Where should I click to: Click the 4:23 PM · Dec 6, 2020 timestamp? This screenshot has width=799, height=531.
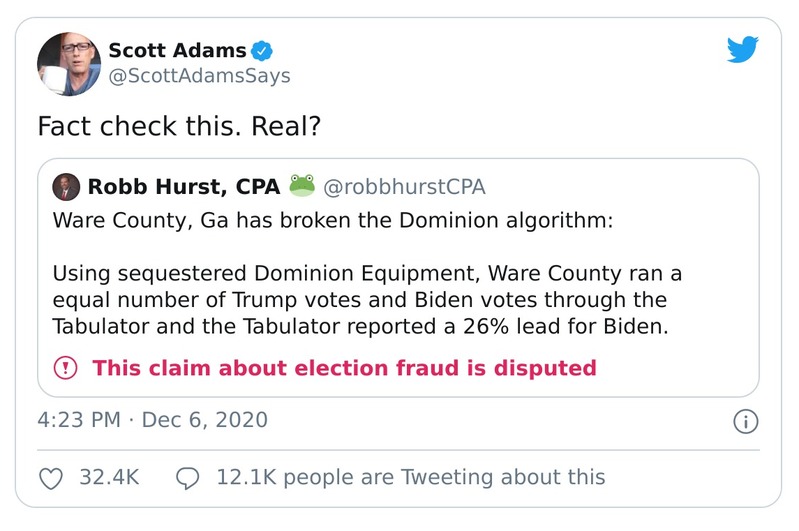tap(152, 420)
